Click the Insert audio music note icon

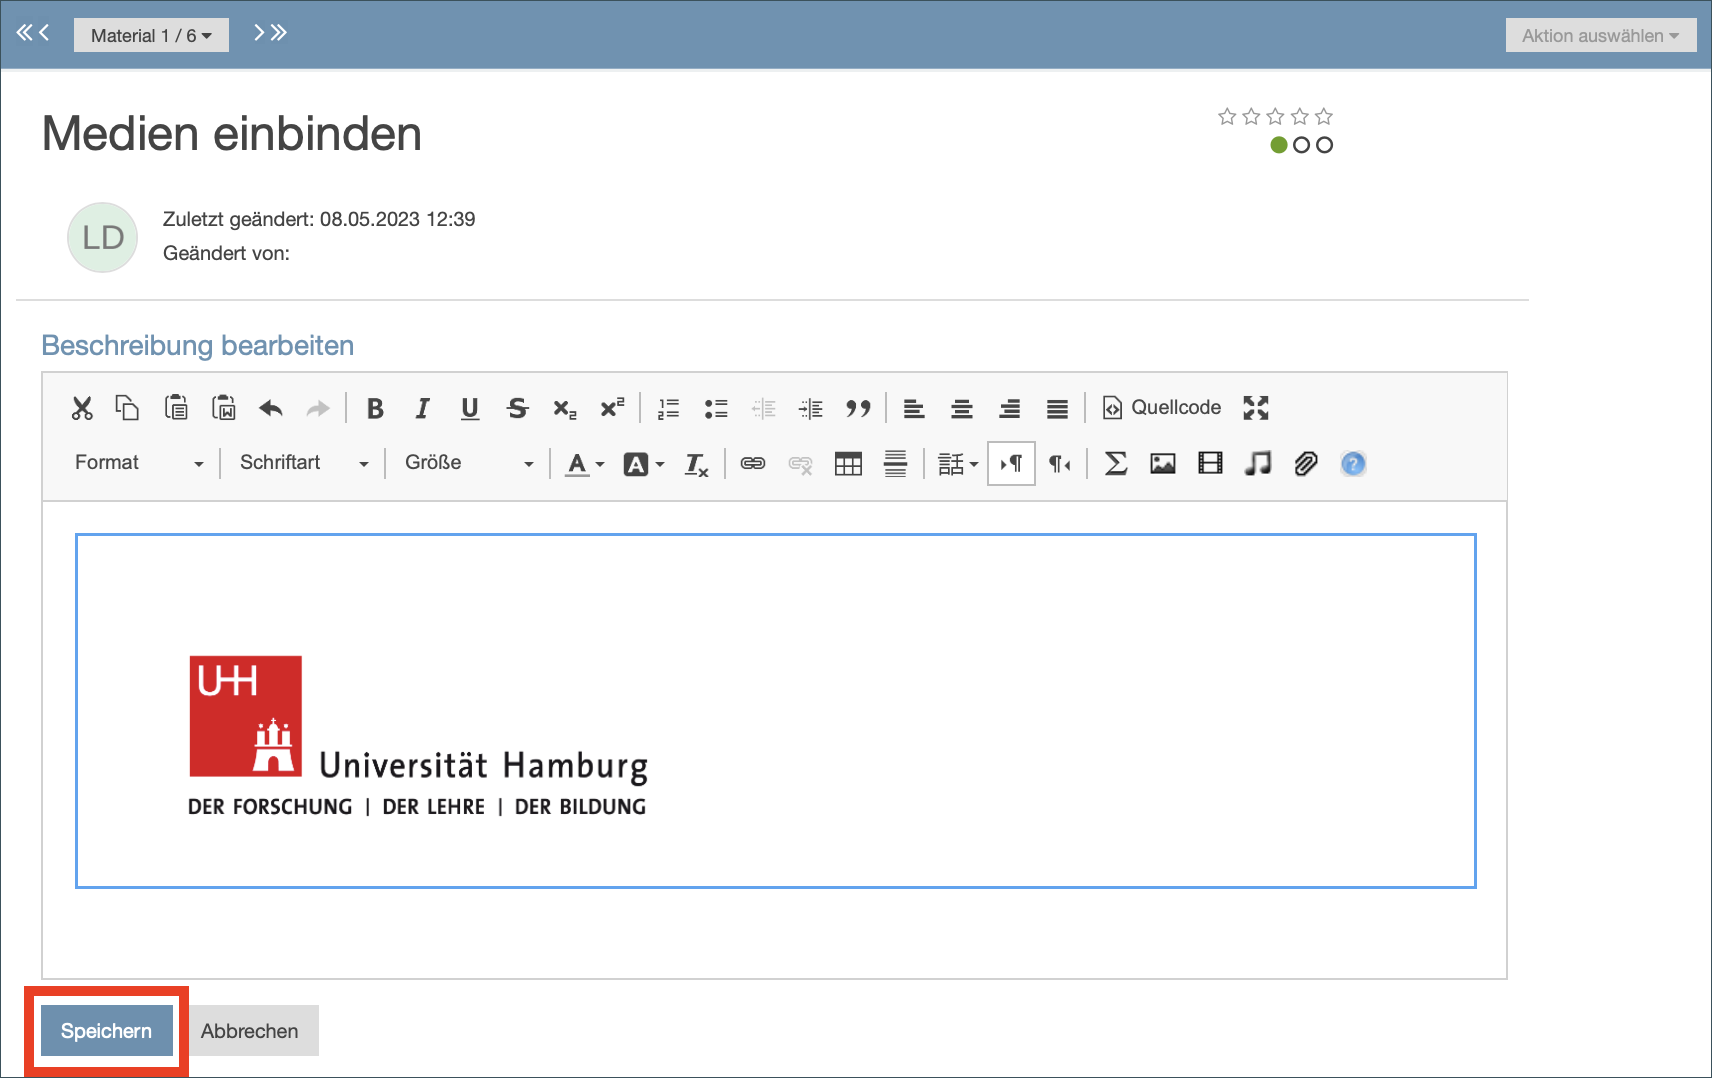[x=1258, y=464]
